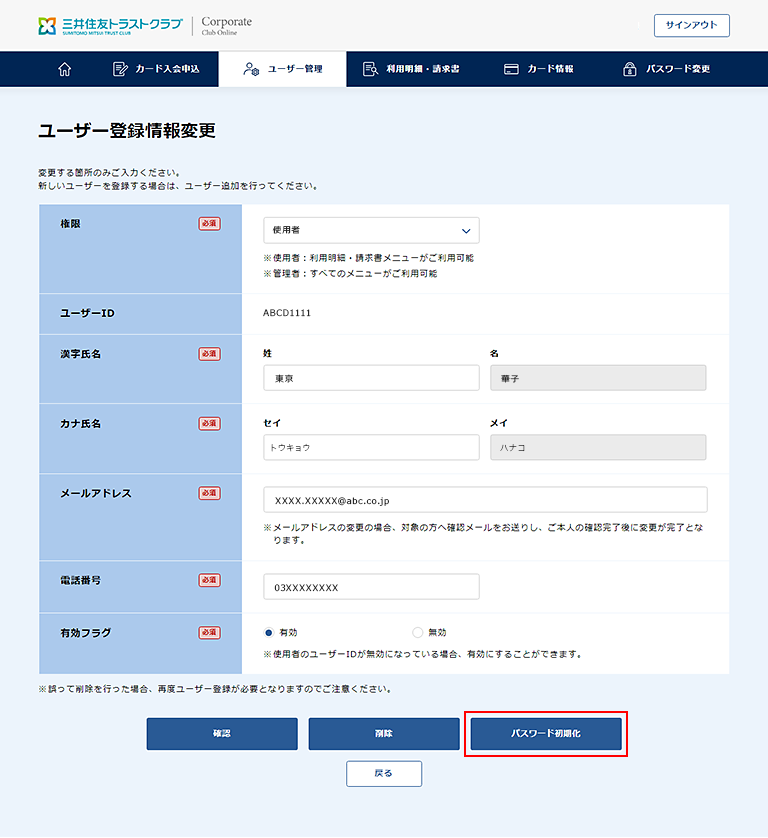Click the メイ field containing ハナコ
Screen dimensions: 768x838
pos(598,447)
